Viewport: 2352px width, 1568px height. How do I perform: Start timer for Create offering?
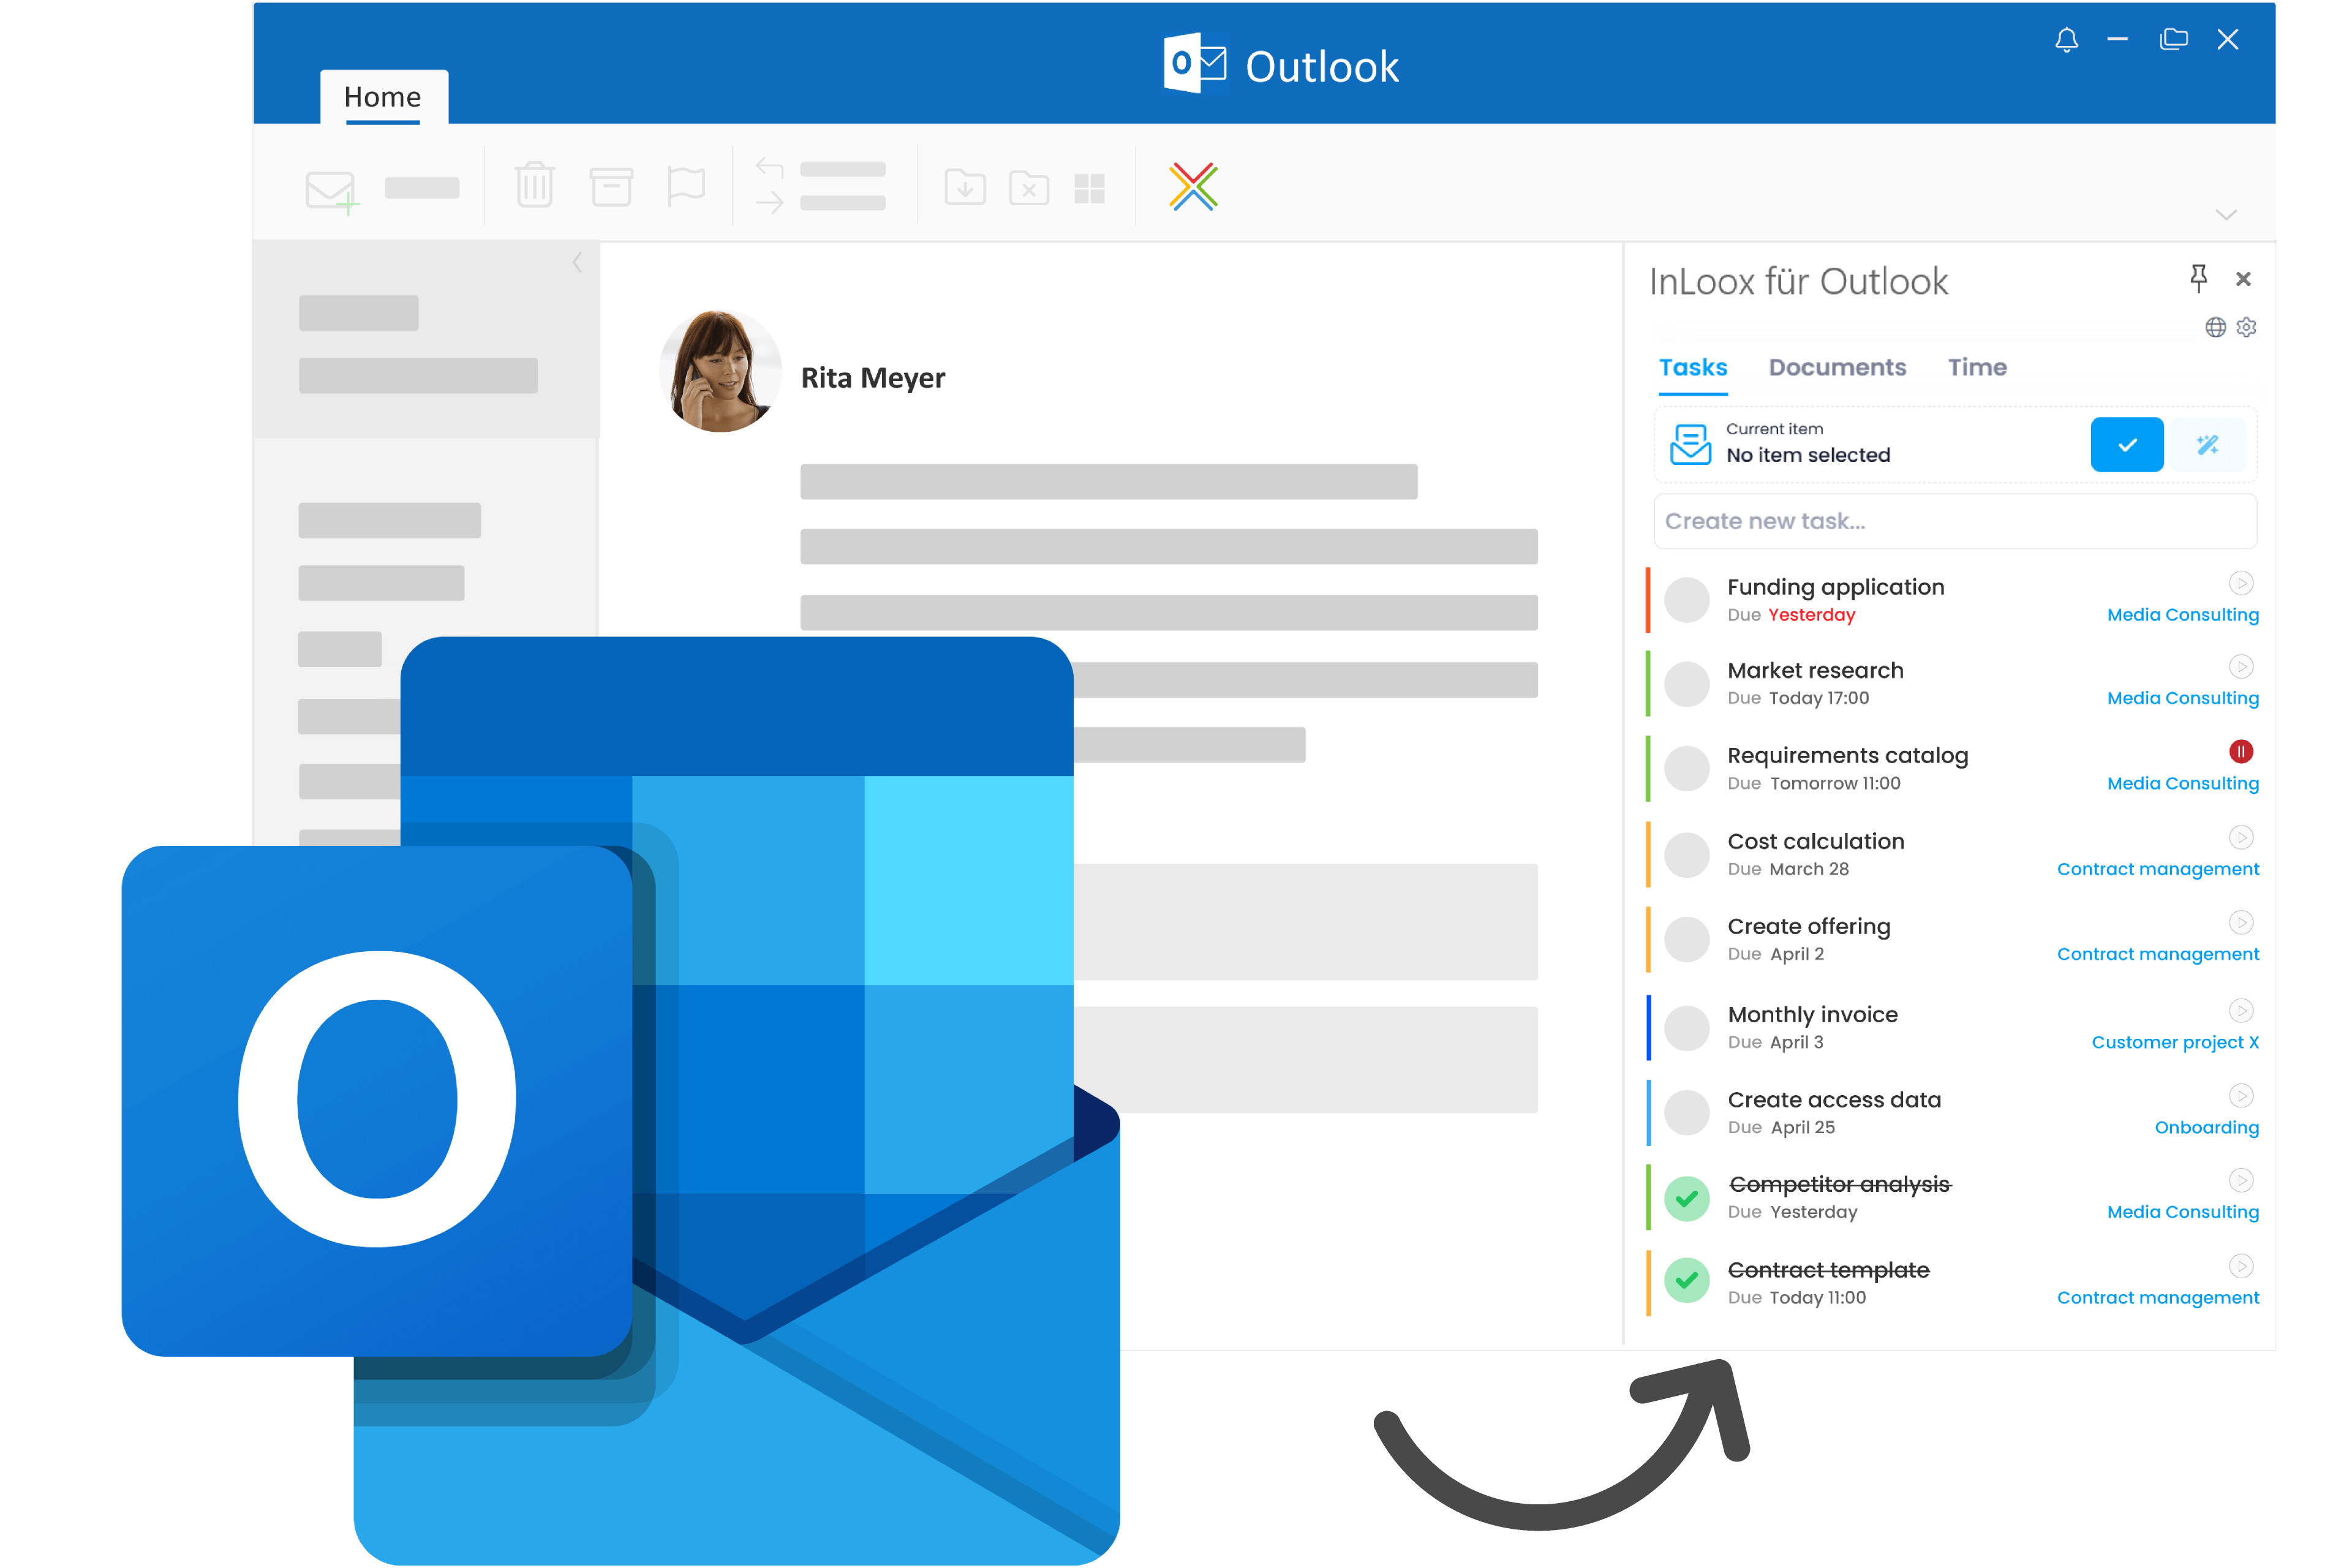(2241, 922)
